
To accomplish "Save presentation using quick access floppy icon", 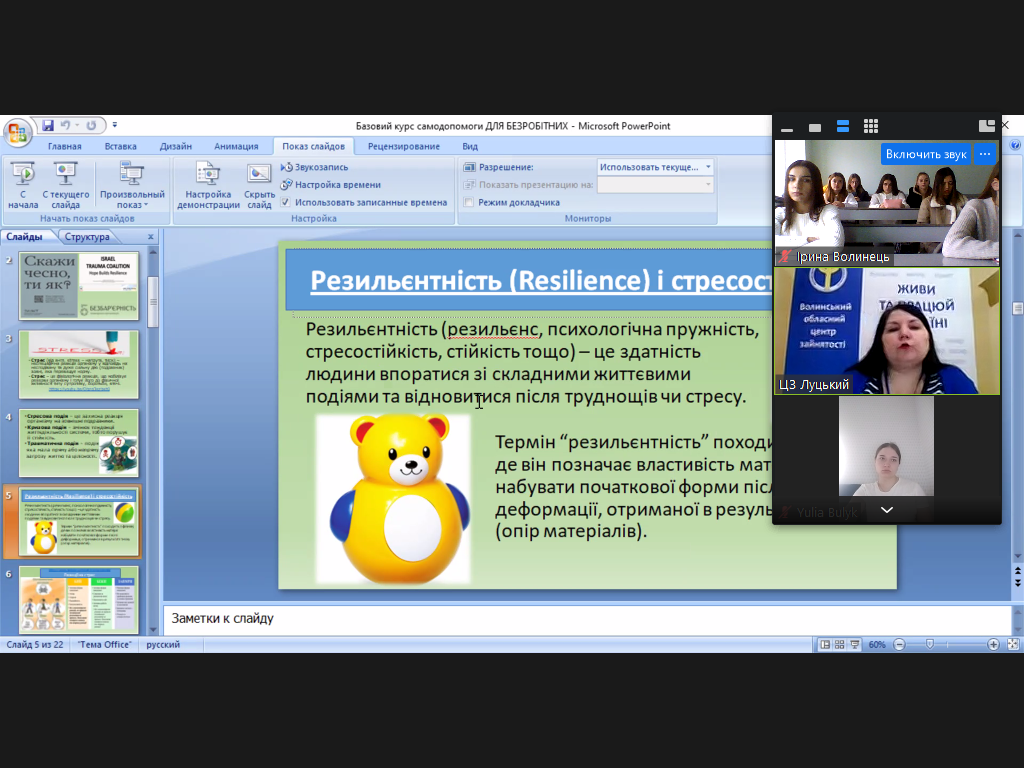I will pos(47,126).
